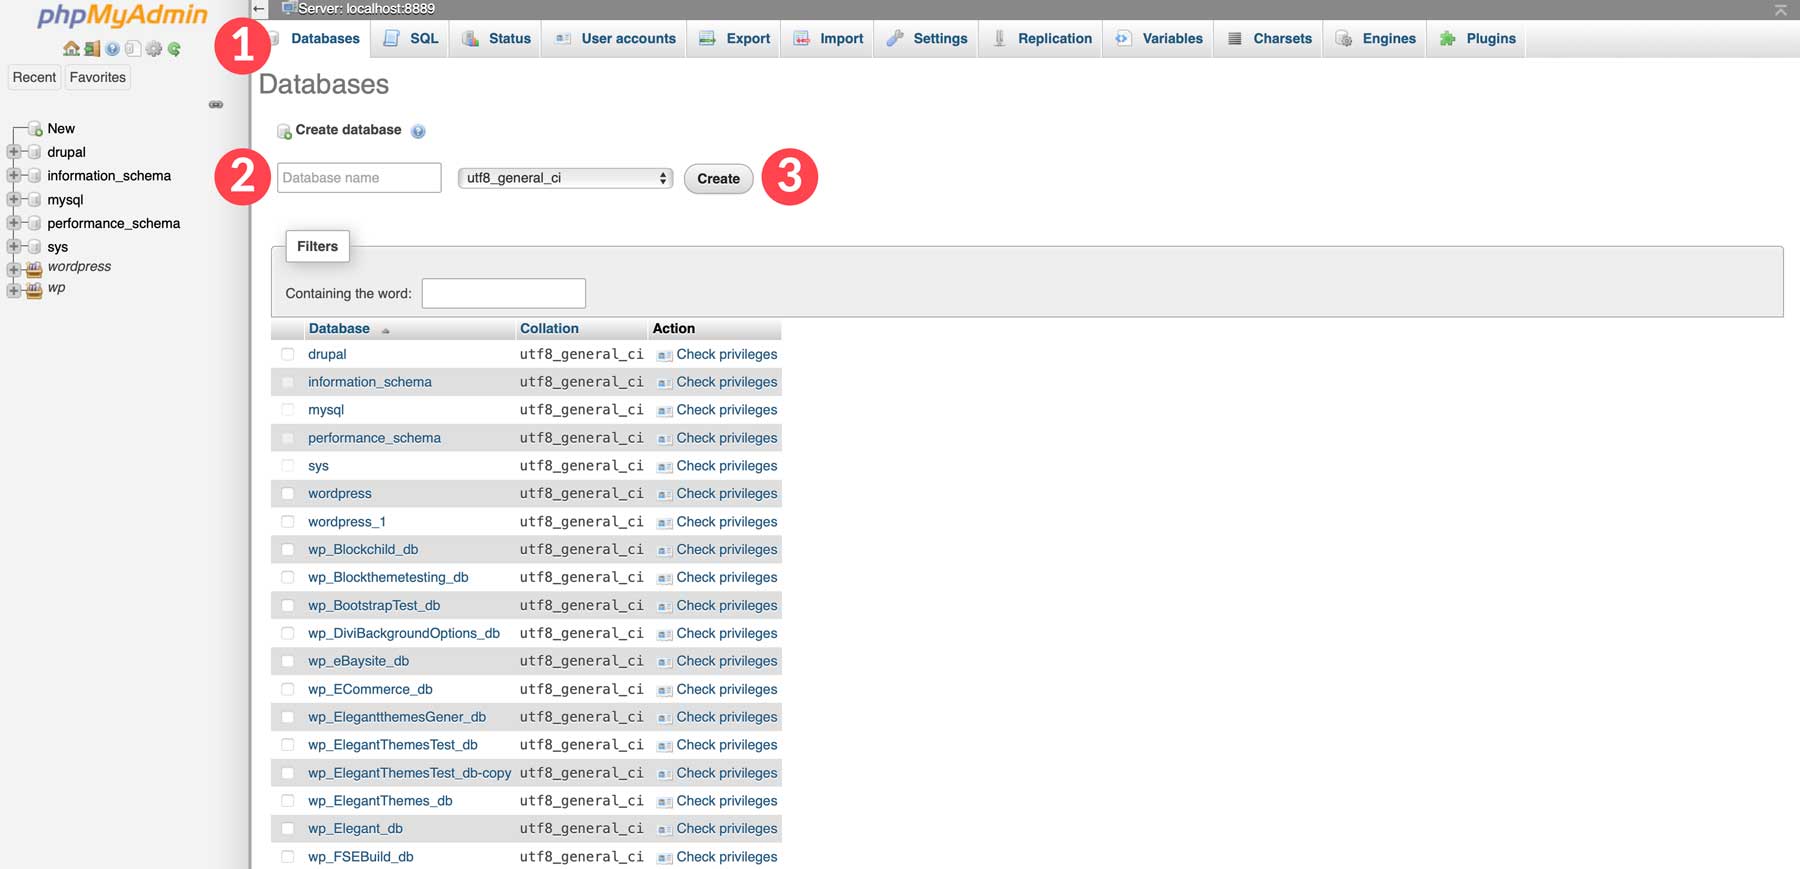Image resolution: width=1800 pixels, height=869 pixels.
Task: Click the wordpress group icon in sidebar
Action: pyautogui.click(x=34, y=268)
